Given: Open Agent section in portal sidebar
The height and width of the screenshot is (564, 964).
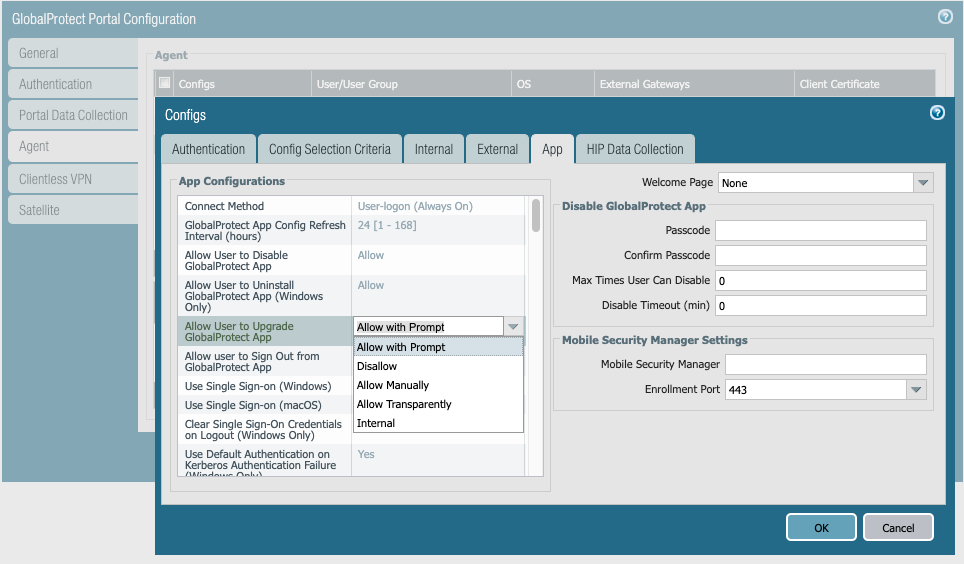Looking at the screenshot, I should [73, 146].
